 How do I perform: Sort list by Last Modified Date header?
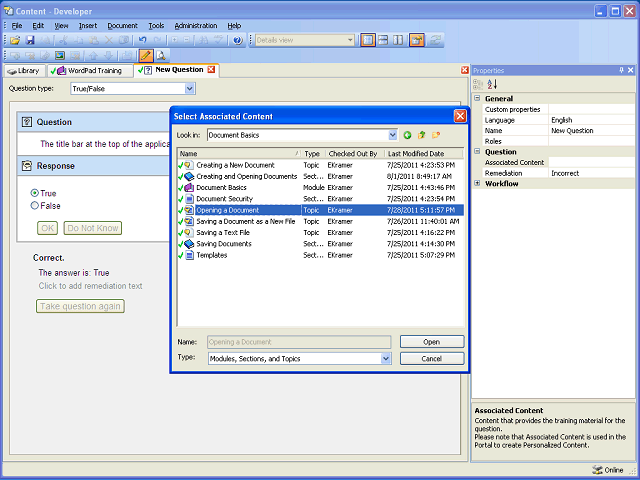click(424, 154)
